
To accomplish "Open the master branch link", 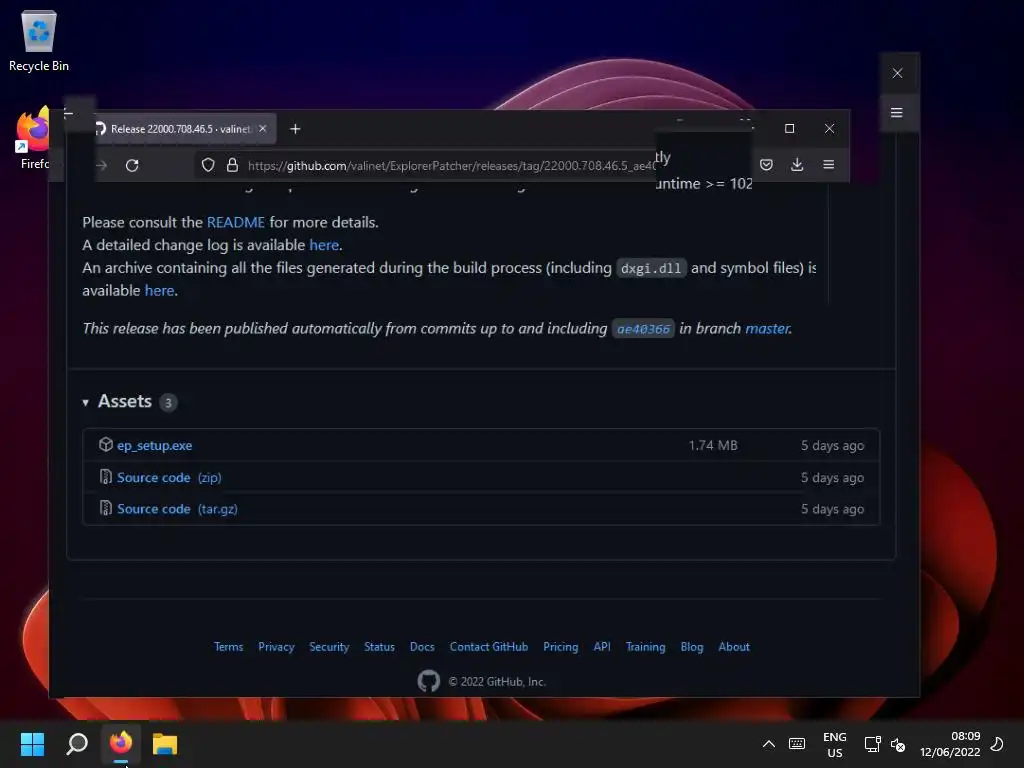I will tap(767, 328).
